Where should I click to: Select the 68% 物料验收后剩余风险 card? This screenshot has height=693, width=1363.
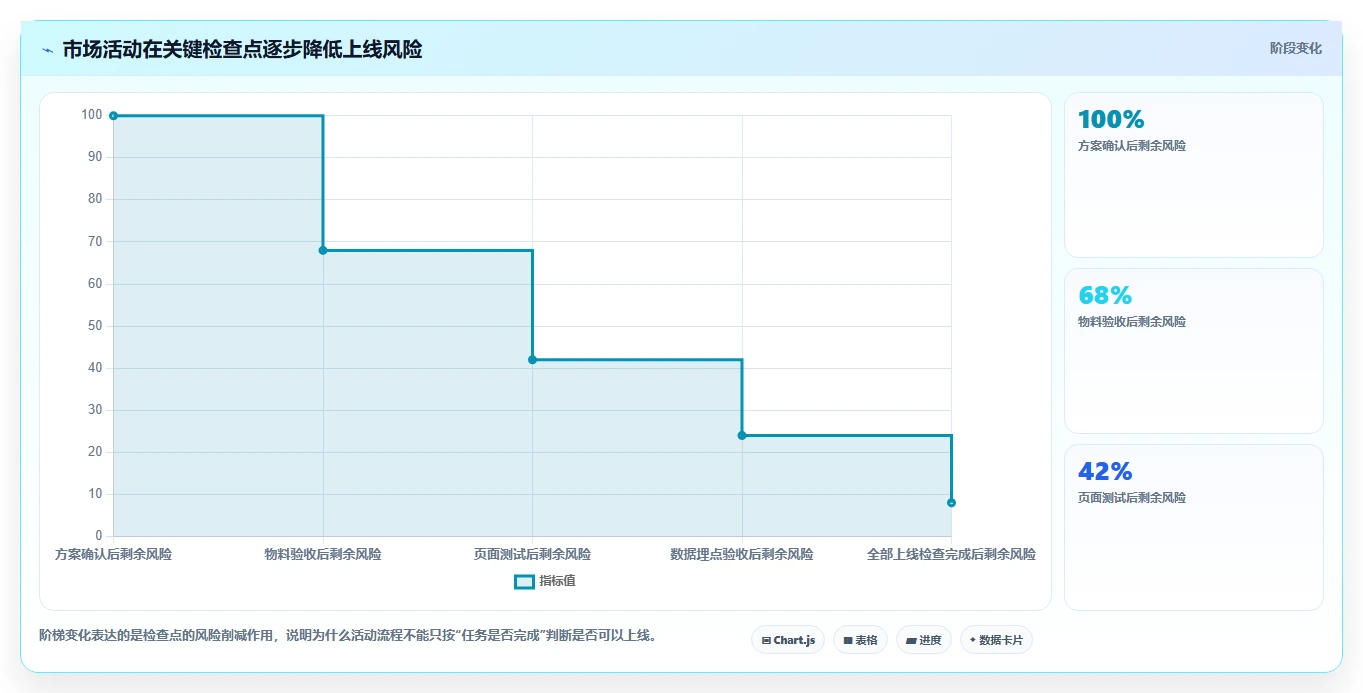(1194, 351)
